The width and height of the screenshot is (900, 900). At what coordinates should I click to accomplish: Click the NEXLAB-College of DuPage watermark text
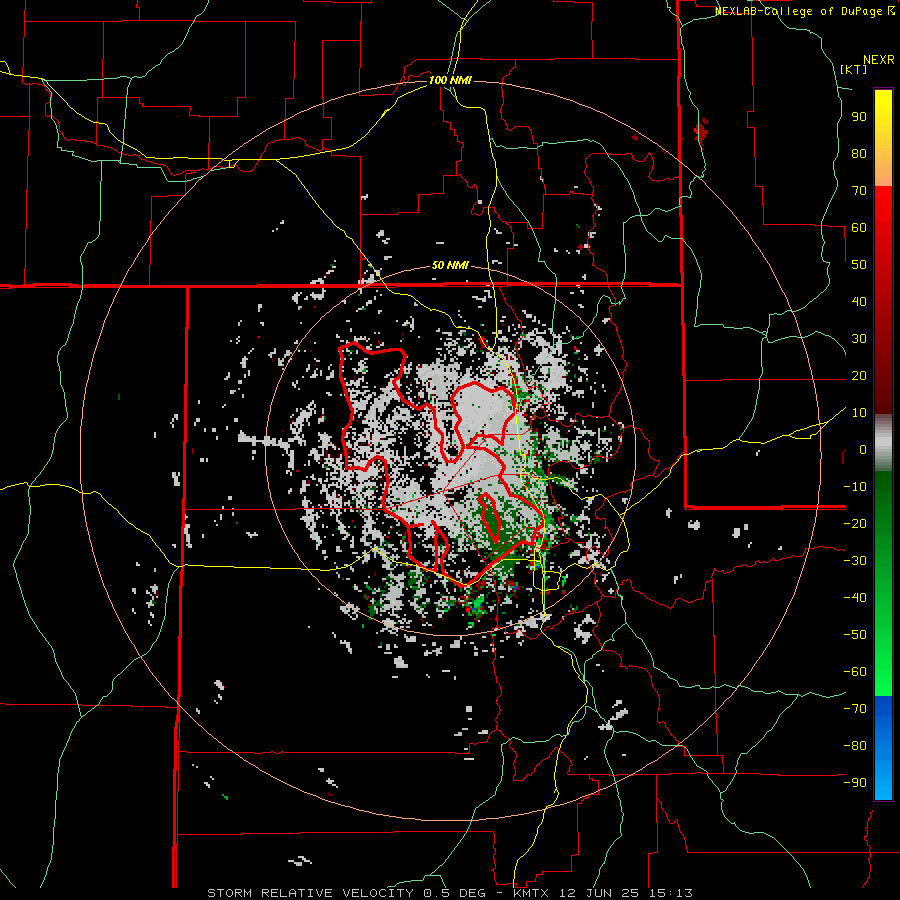coord(803,11)
